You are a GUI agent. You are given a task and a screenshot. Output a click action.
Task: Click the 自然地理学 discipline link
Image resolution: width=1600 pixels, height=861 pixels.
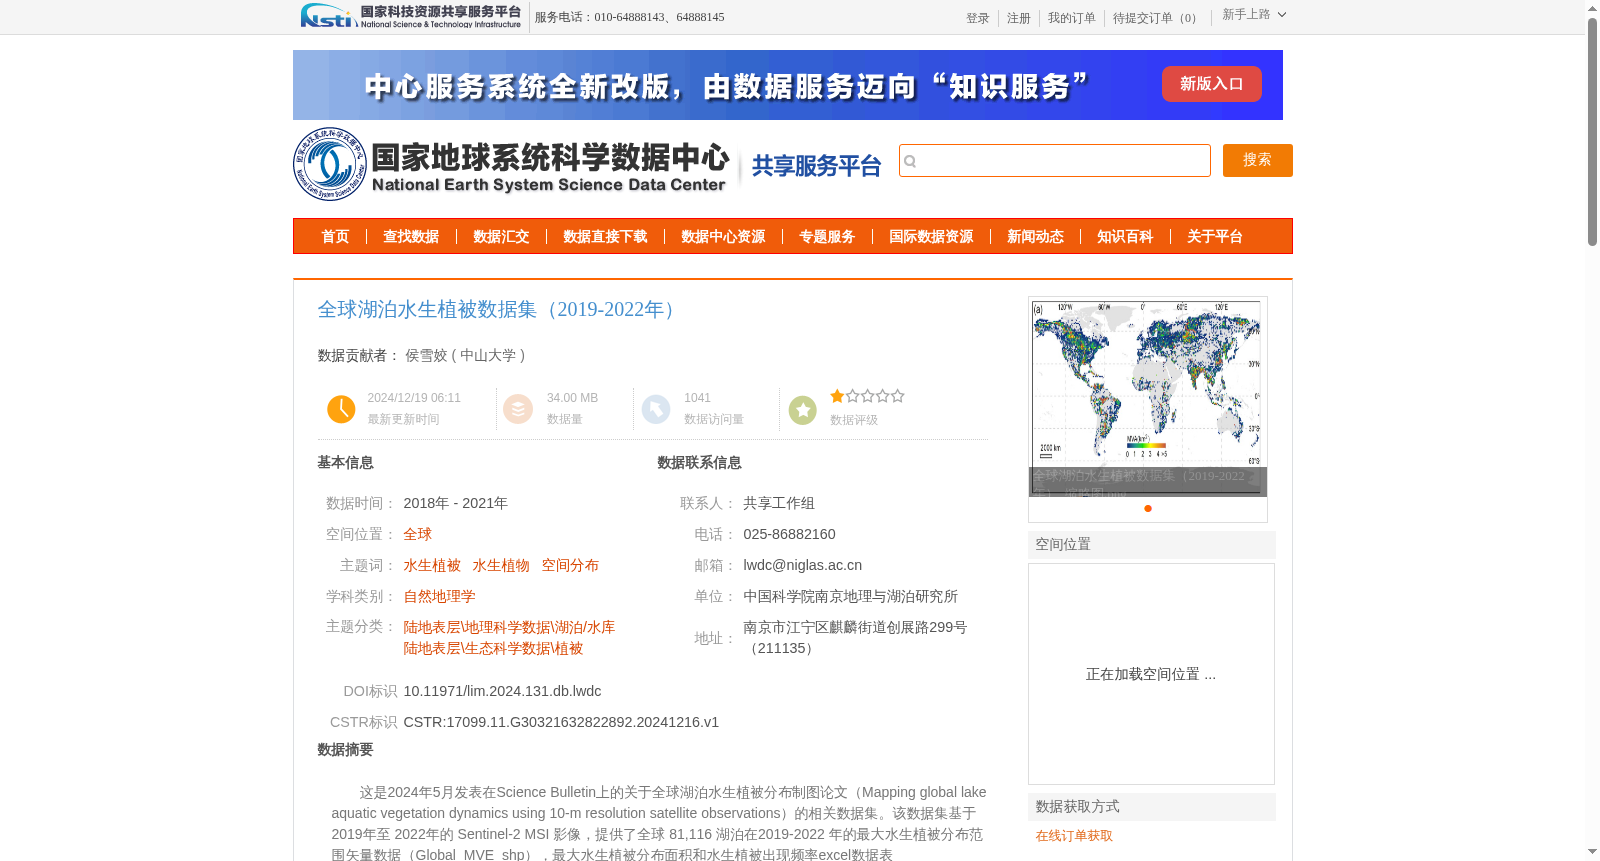point(439,596)
